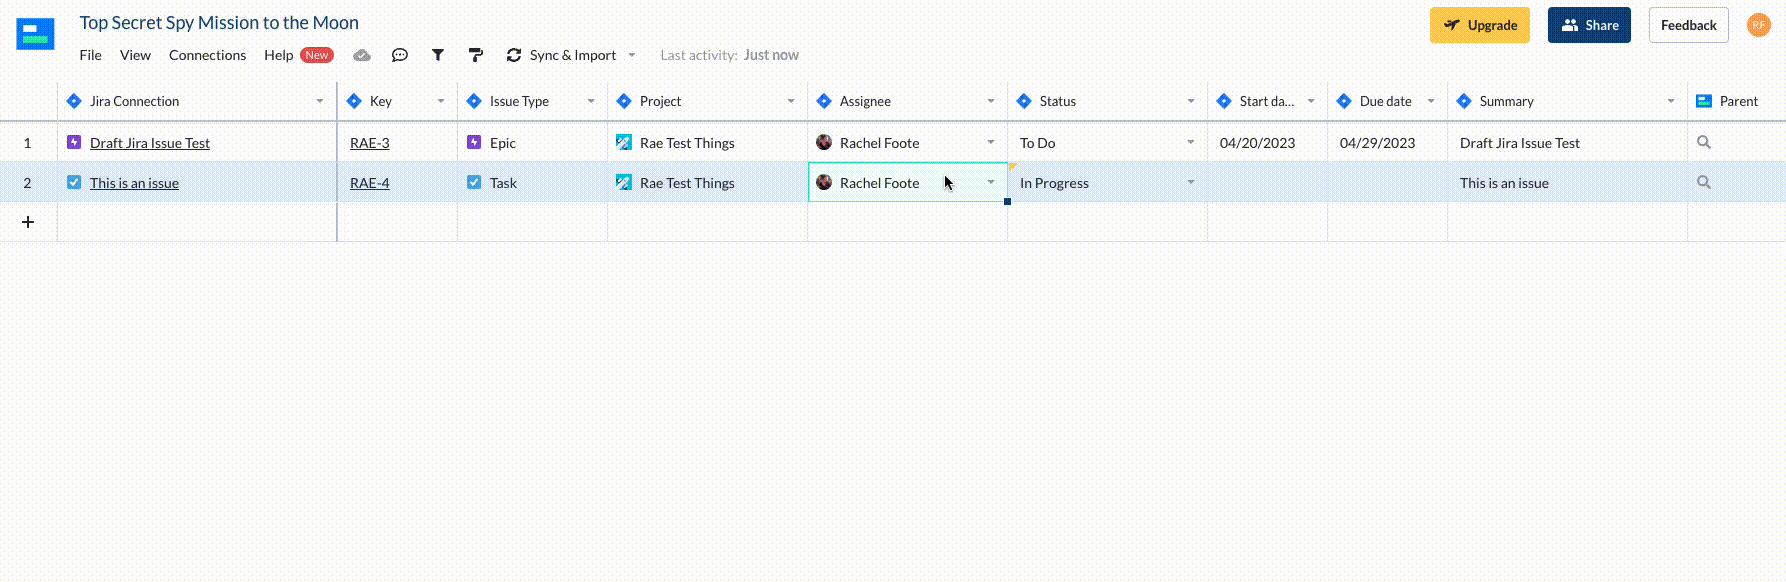Image resolution: width=1786 pixels, height=582 pixels.
Task: Expand the Sync & Import dropdown arrow
Action: 632,55
